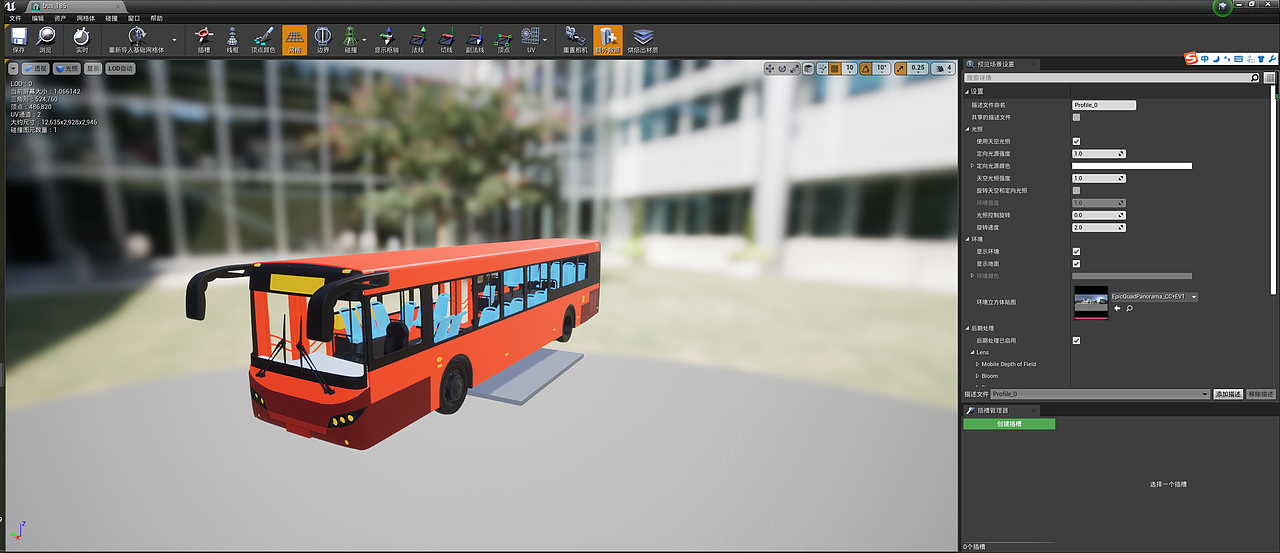1280x553 pixels.
Task: Uncheck 使用天空光照 checkbox
Action: click(x=1076, y=142)
